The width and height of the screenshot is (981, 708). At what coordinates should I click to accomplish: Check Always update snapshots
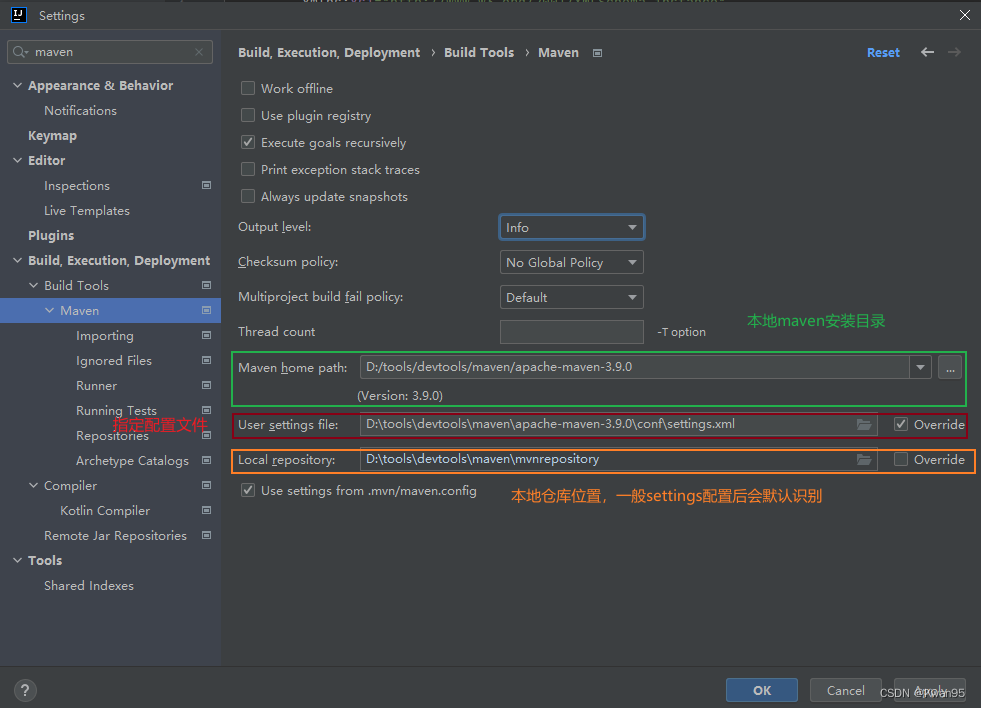pyautogui.click(x=248, y=196)
